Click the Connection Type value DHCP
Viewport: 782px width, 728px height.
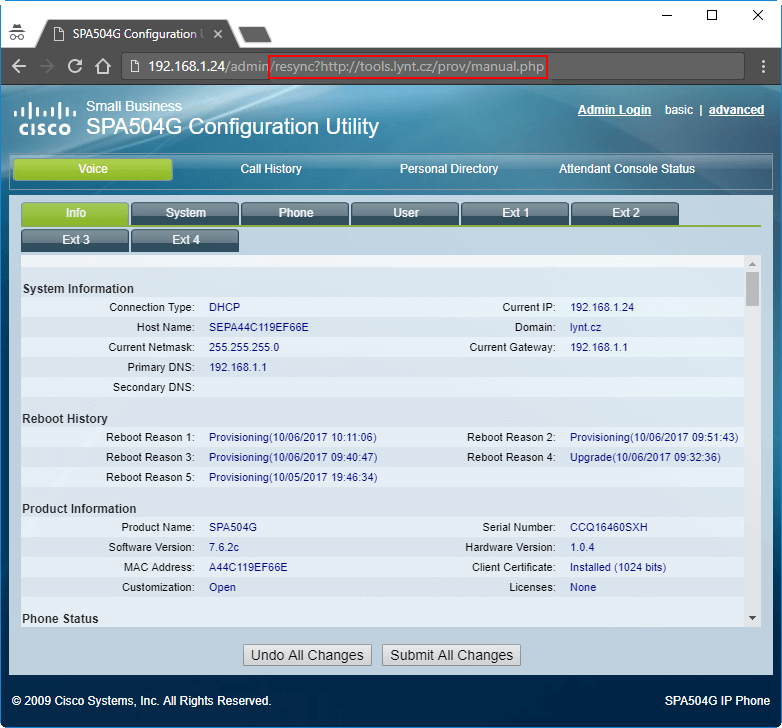click(x=224, y=307)
